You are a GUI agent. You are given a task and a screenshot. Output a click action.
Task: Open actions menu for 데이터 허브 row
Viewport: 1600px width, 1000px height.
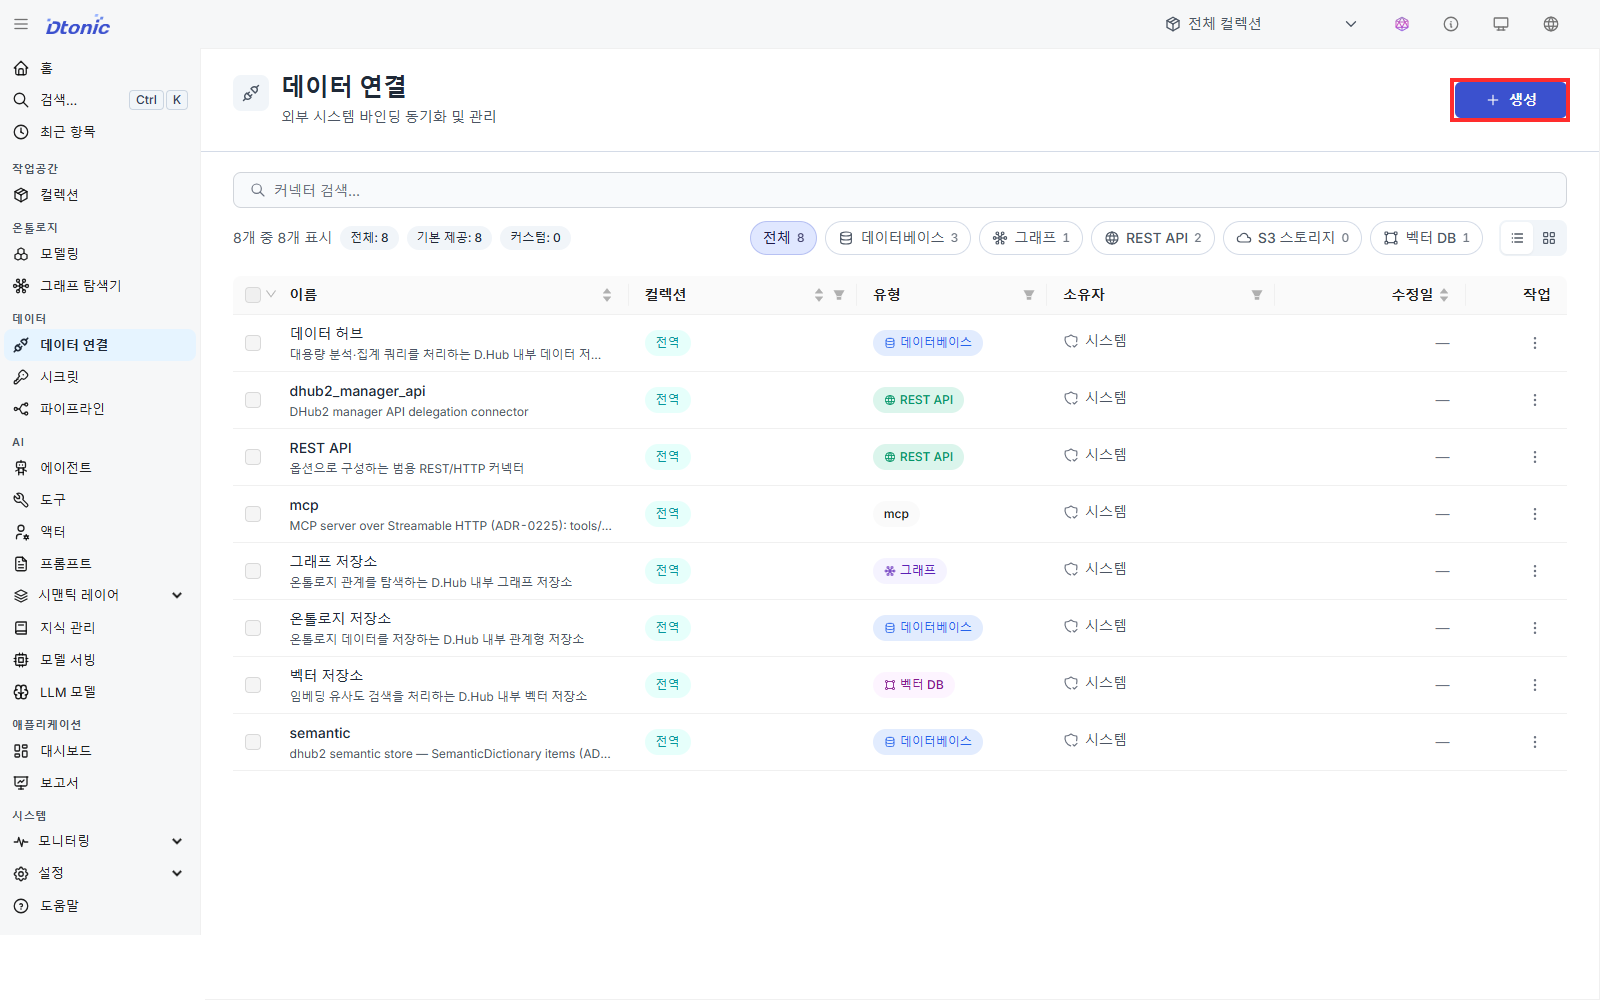click(1535, 343)
